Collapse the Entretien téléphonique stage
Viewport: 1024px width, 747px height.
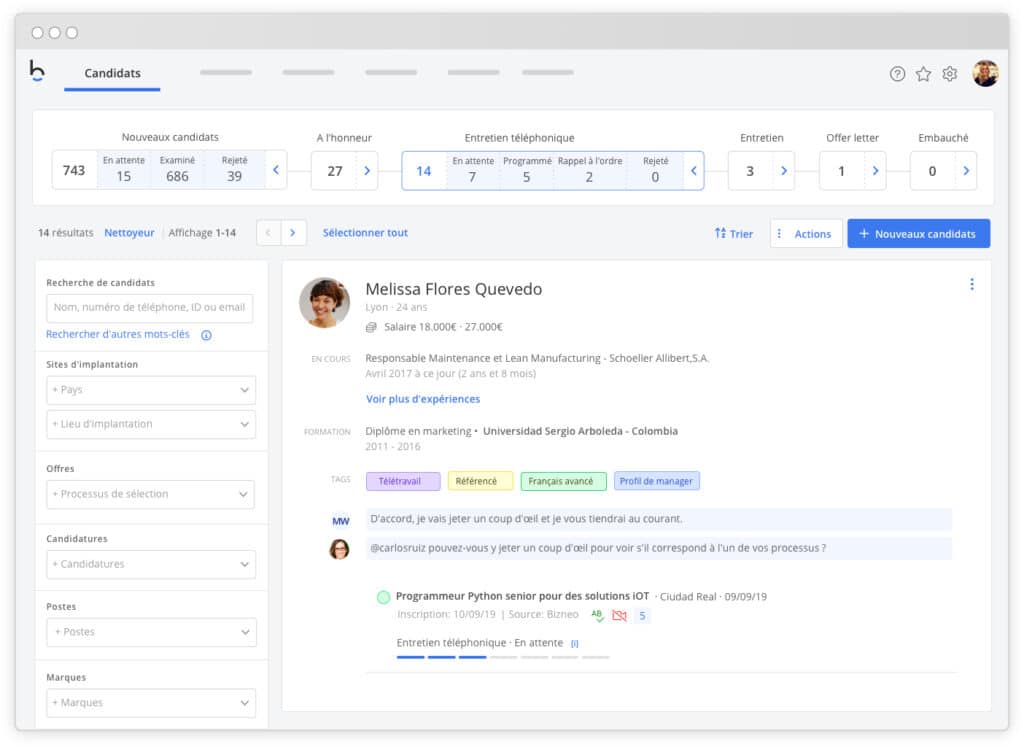click(694, 170)
